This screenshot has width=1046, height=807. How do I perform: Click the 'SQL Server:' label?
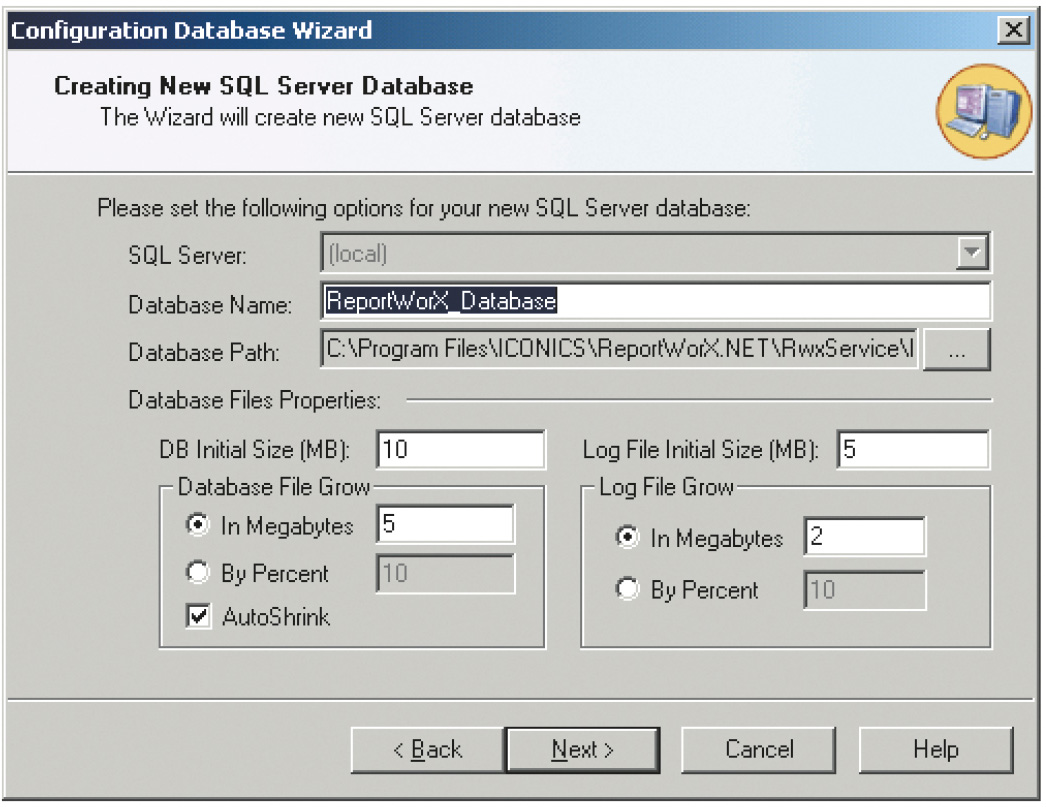[x=187, y=255]
